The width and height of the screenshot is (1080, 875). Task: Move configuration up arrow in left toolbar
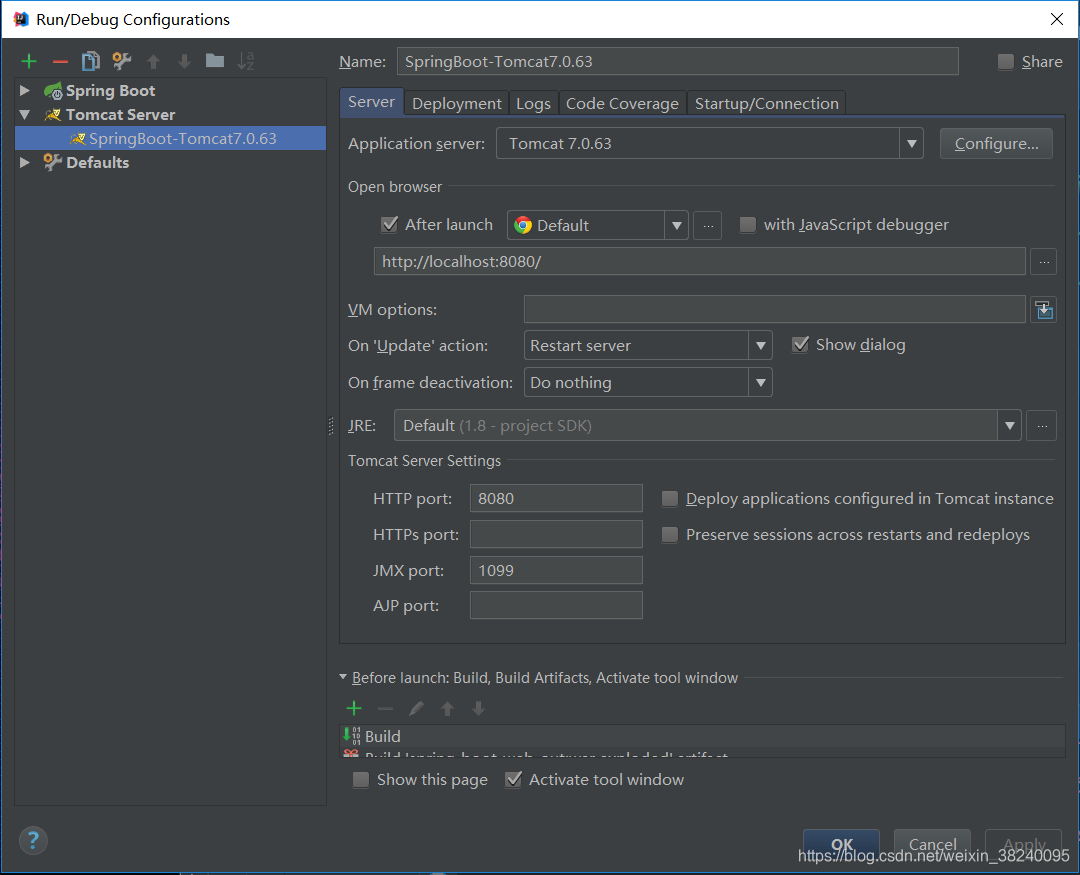point(153,61)
